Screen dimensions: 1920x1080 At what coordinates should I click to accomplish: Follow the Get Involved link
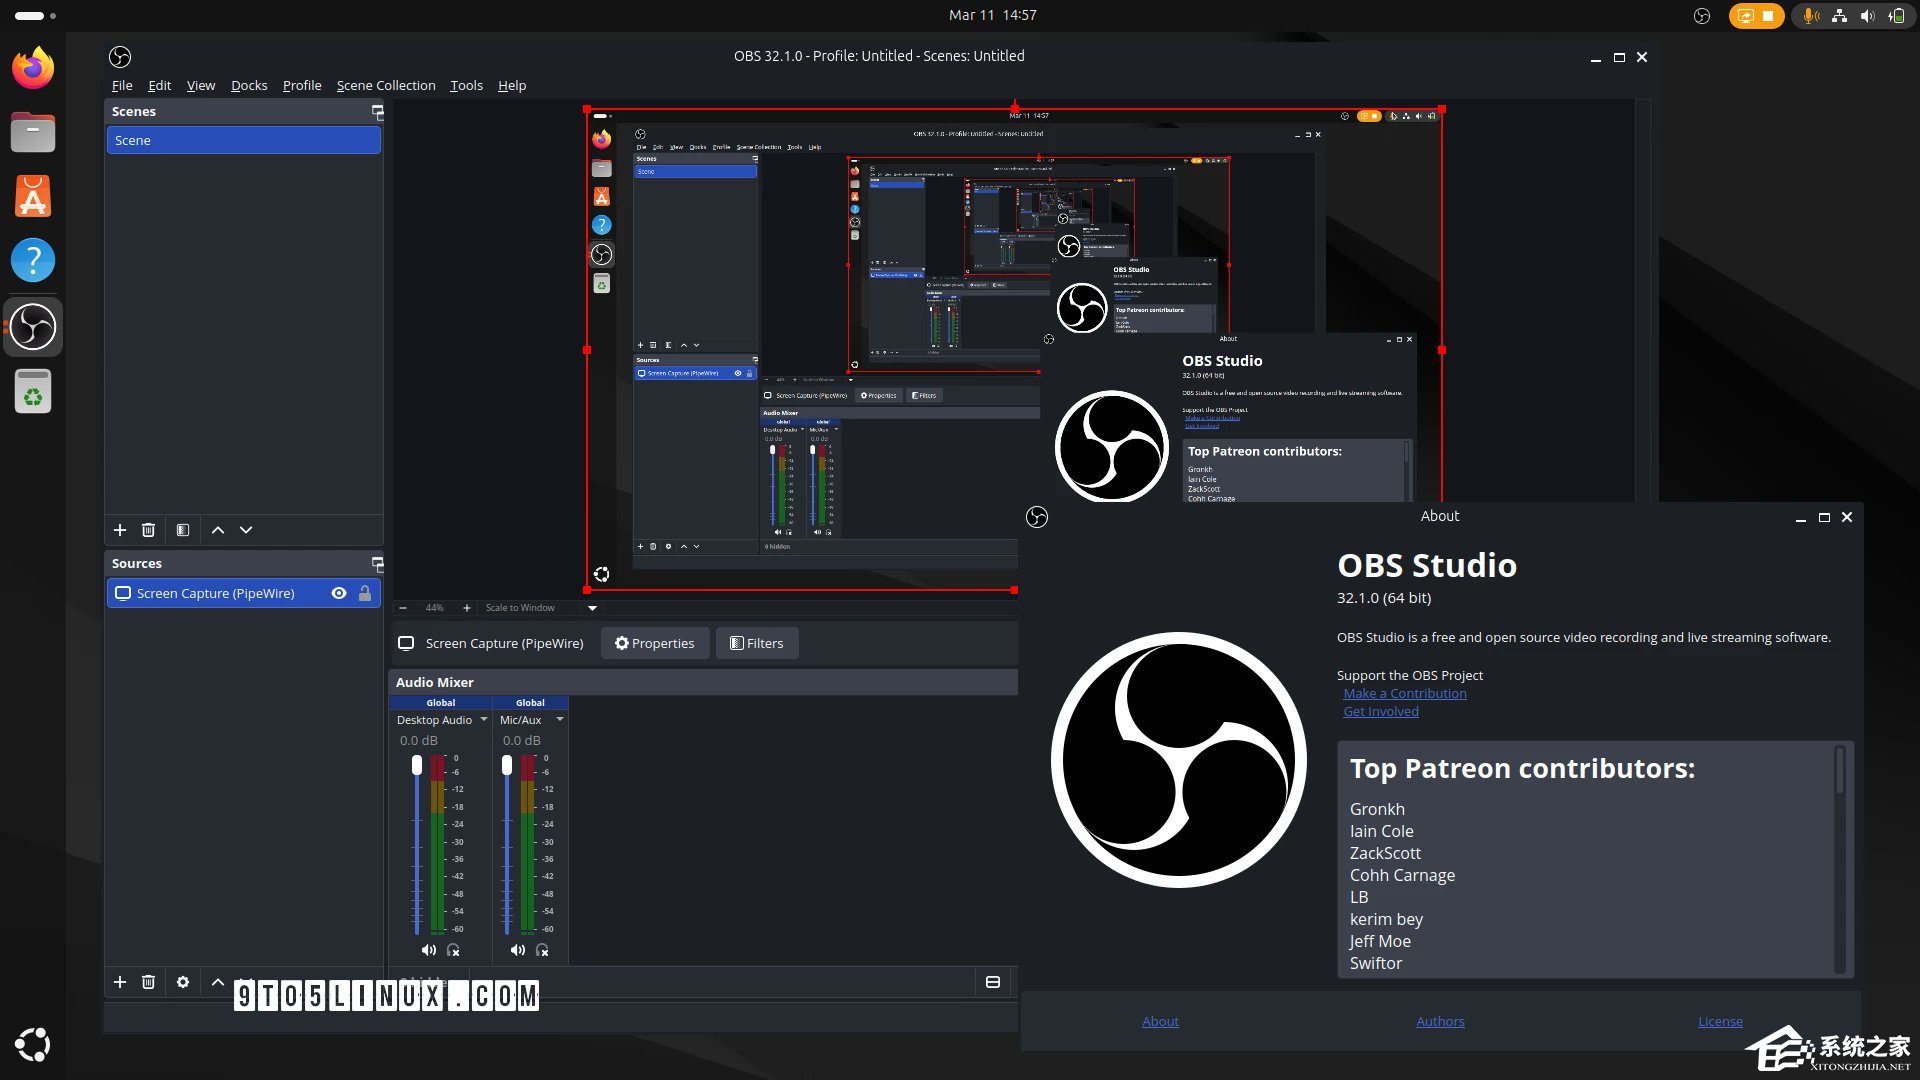[1381, 712]
